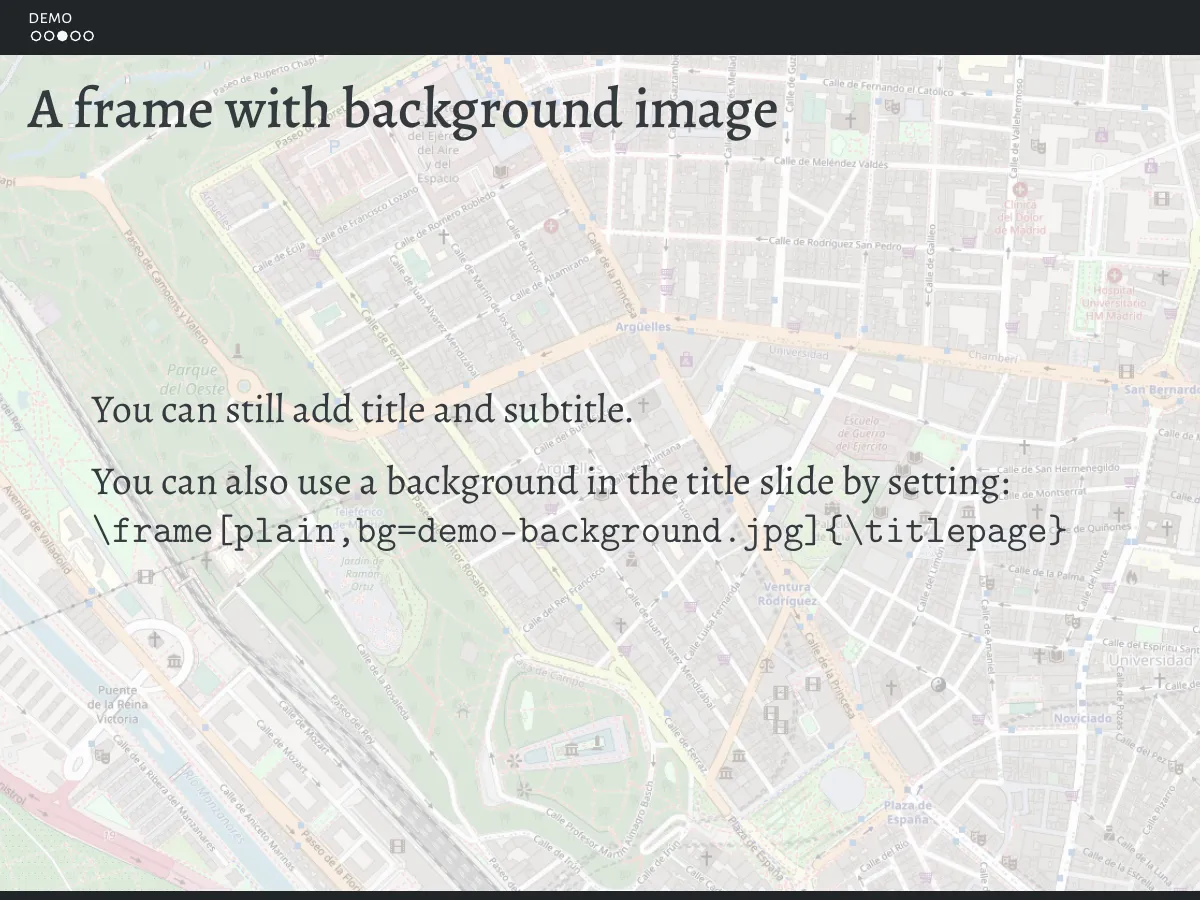Image resolution: width=1200 pixels, height=900 pixels.
Task: Open the fourth slide navigation circle
Action: [75, 36]
